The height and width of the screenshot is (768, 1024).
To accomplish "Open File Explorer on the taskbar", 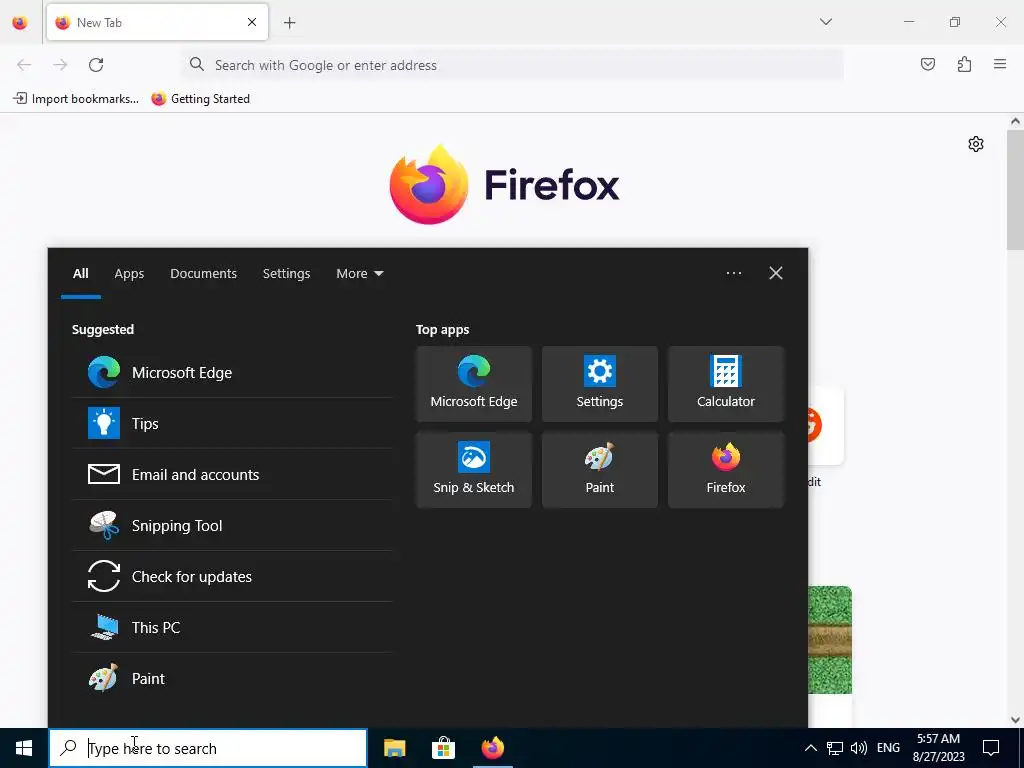I will (394, 748).
